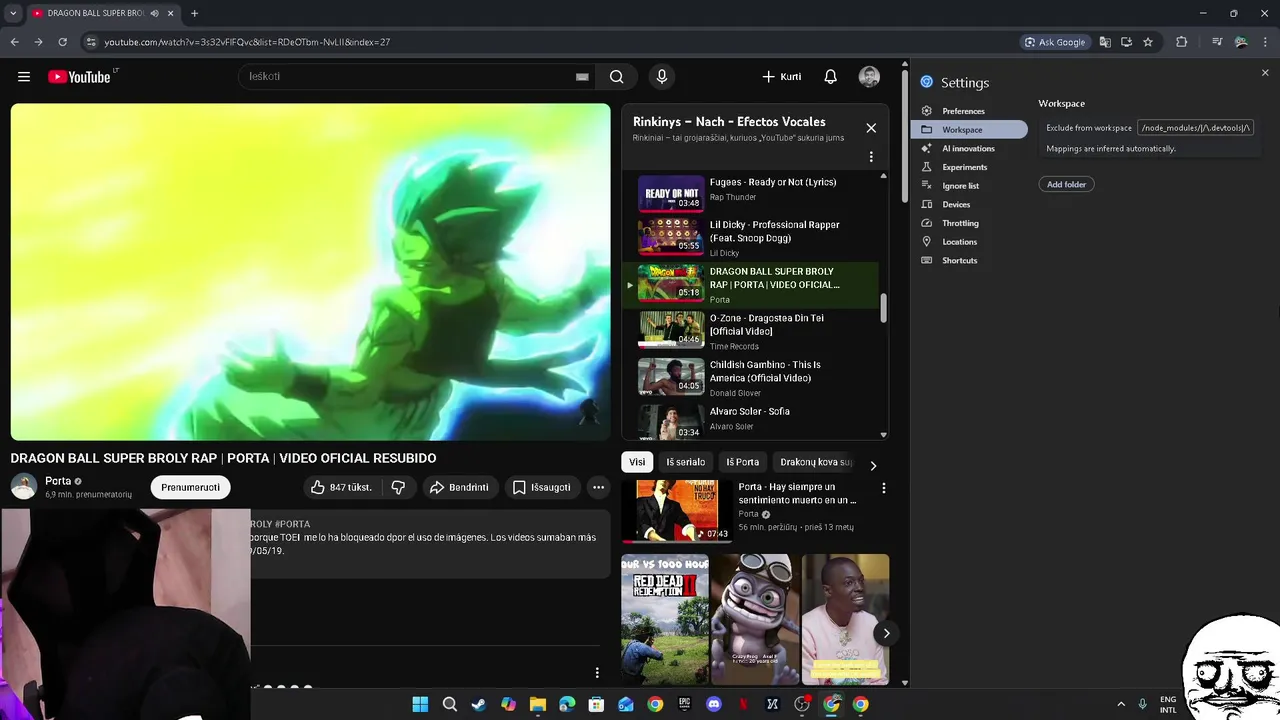Image resolution: width=1280 pixels, height=720 pixels.
Task: Mute the tab via the speaker icon
Action: point(154,13)
